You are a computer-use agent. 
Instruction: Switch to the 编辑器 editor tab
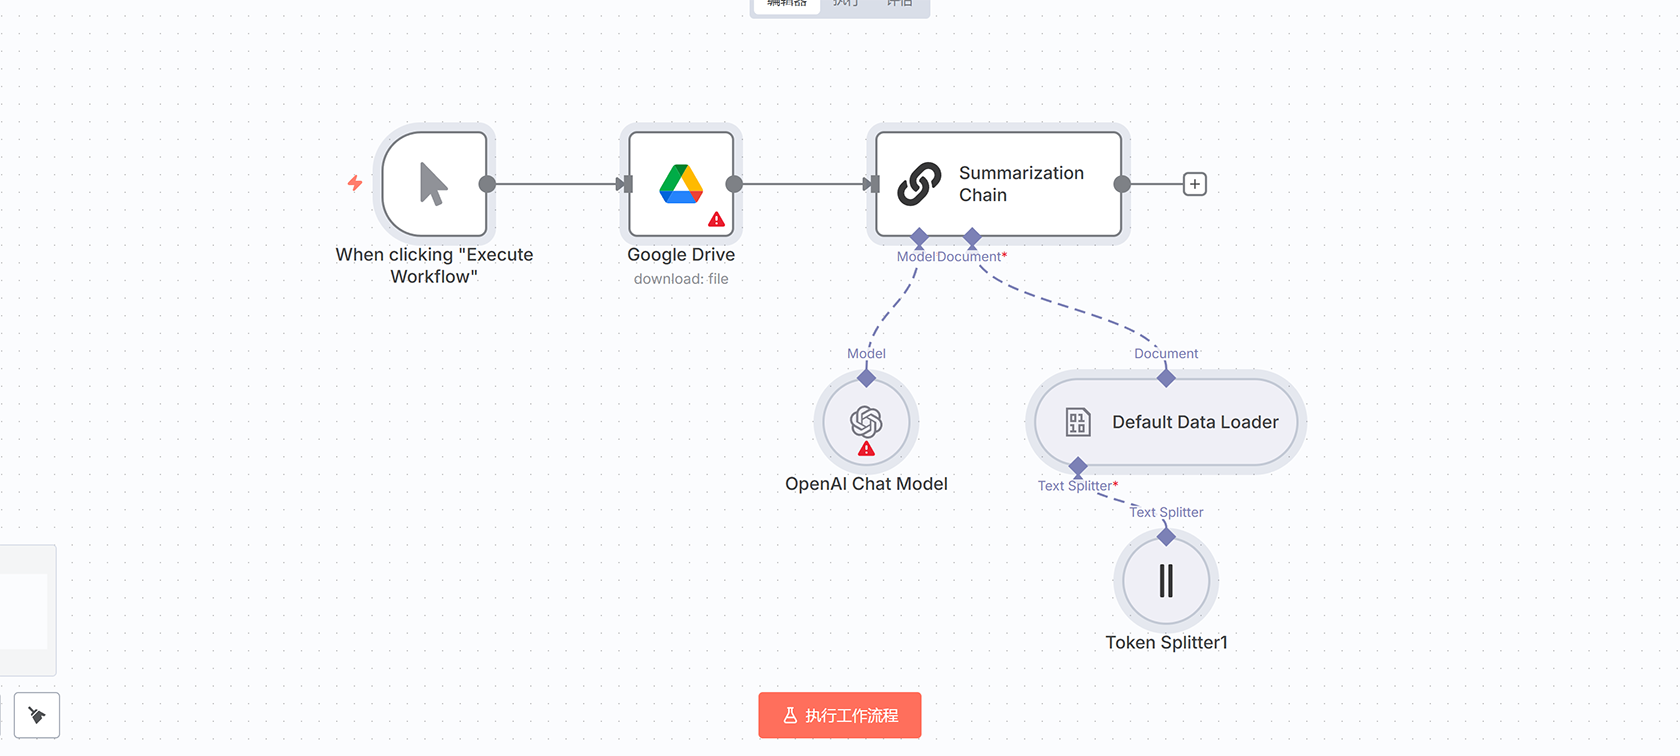tap(787, 4)
